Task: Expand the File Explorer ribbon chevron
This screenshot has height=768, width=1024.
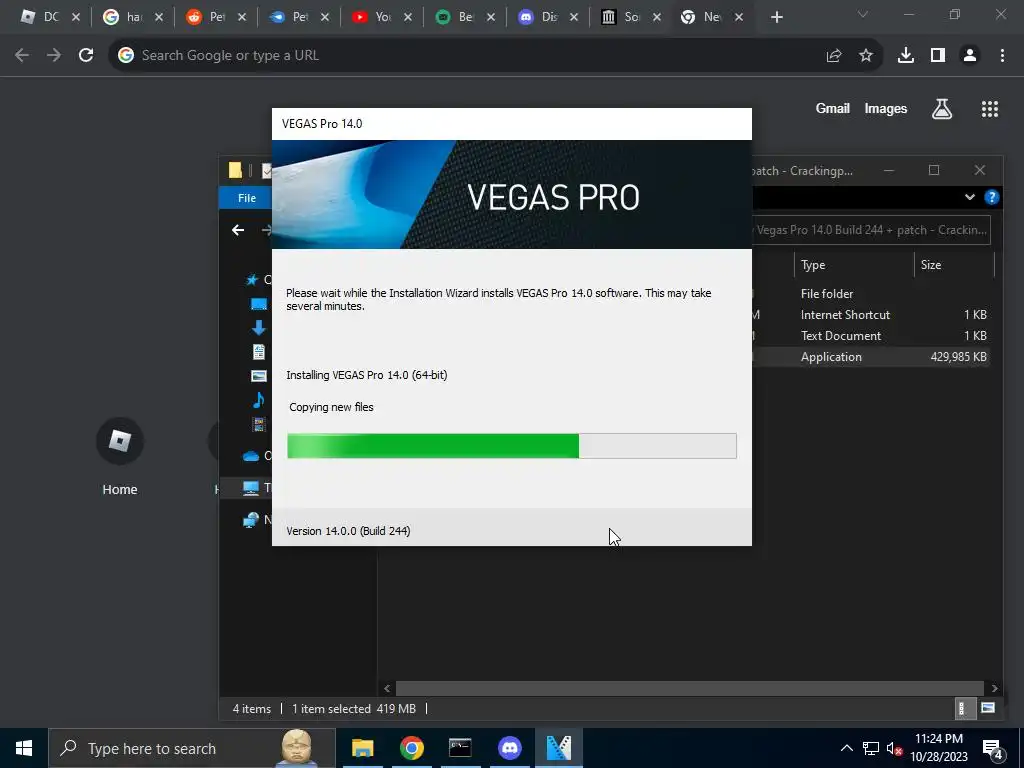Action: coord(970,197)
